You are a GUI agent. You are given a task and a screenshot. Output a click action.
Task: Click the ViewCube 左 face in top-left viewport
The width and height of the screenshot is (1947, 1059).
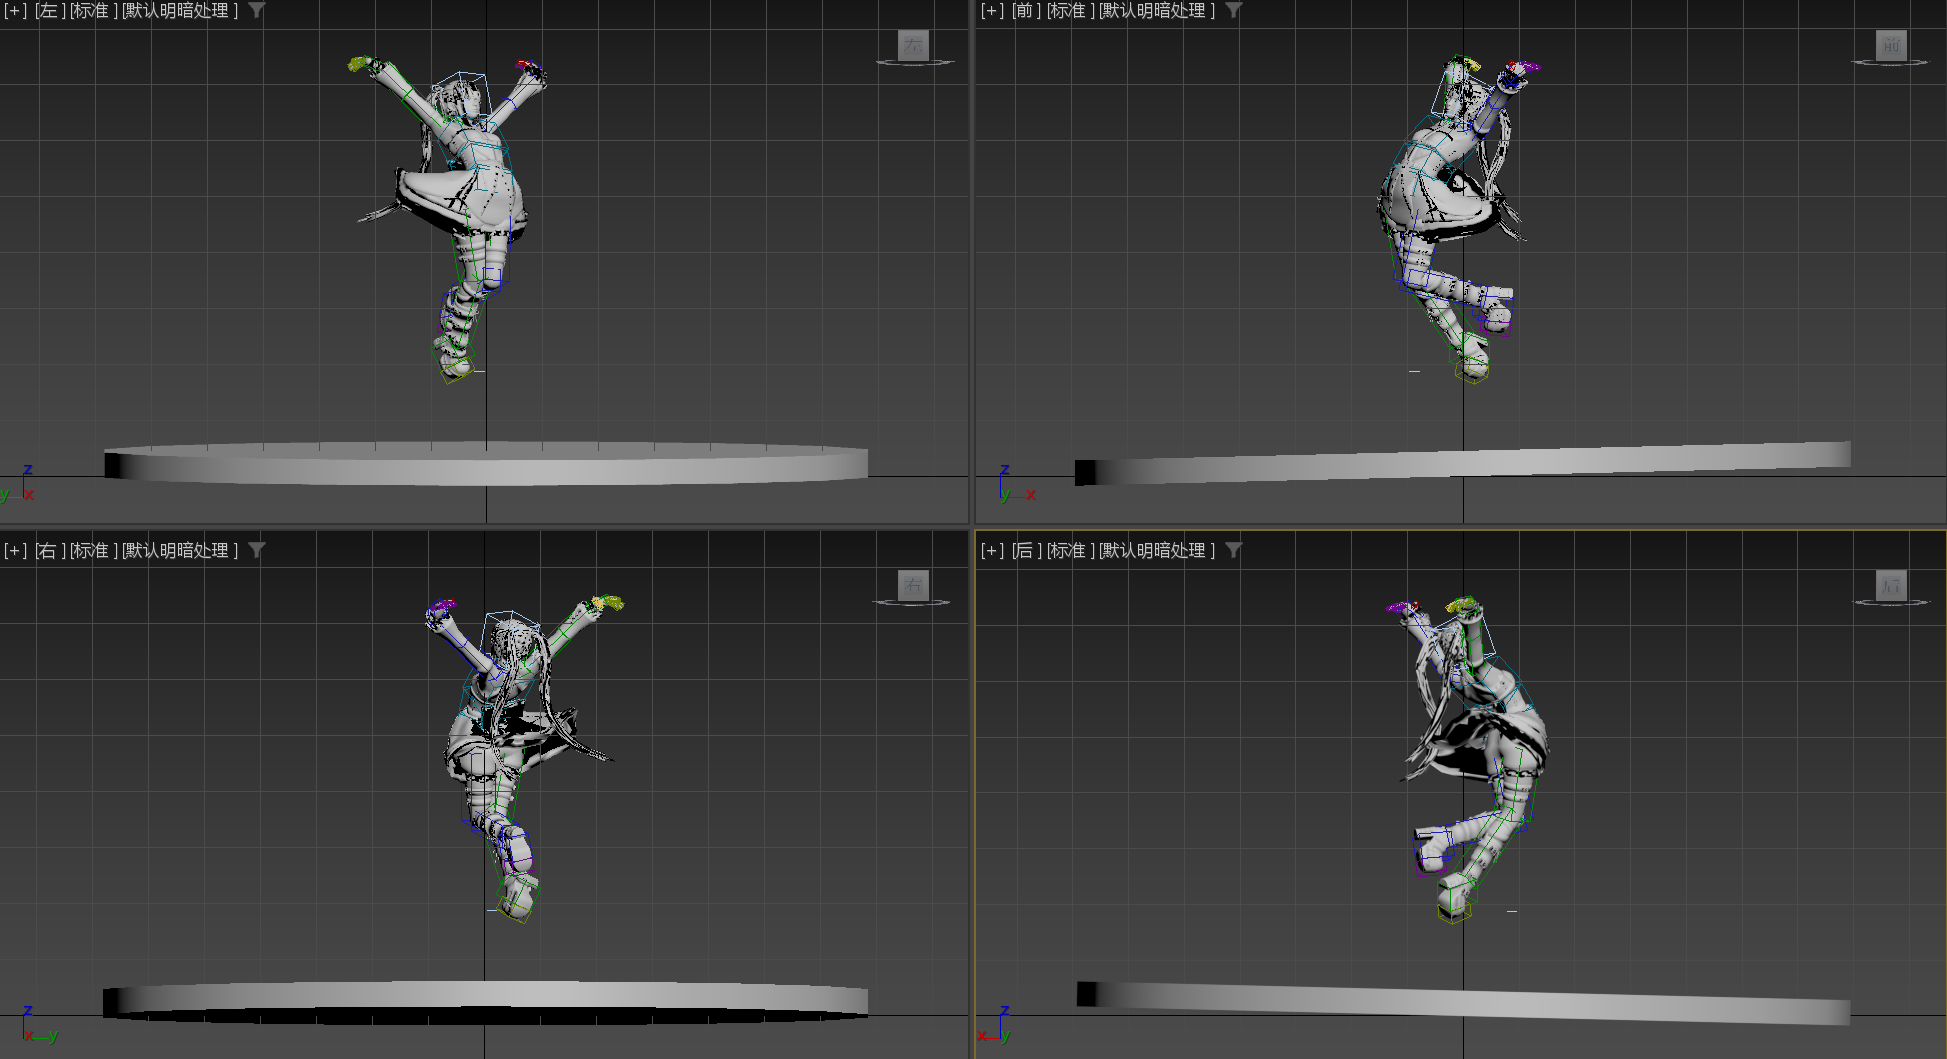coord(913,45)
